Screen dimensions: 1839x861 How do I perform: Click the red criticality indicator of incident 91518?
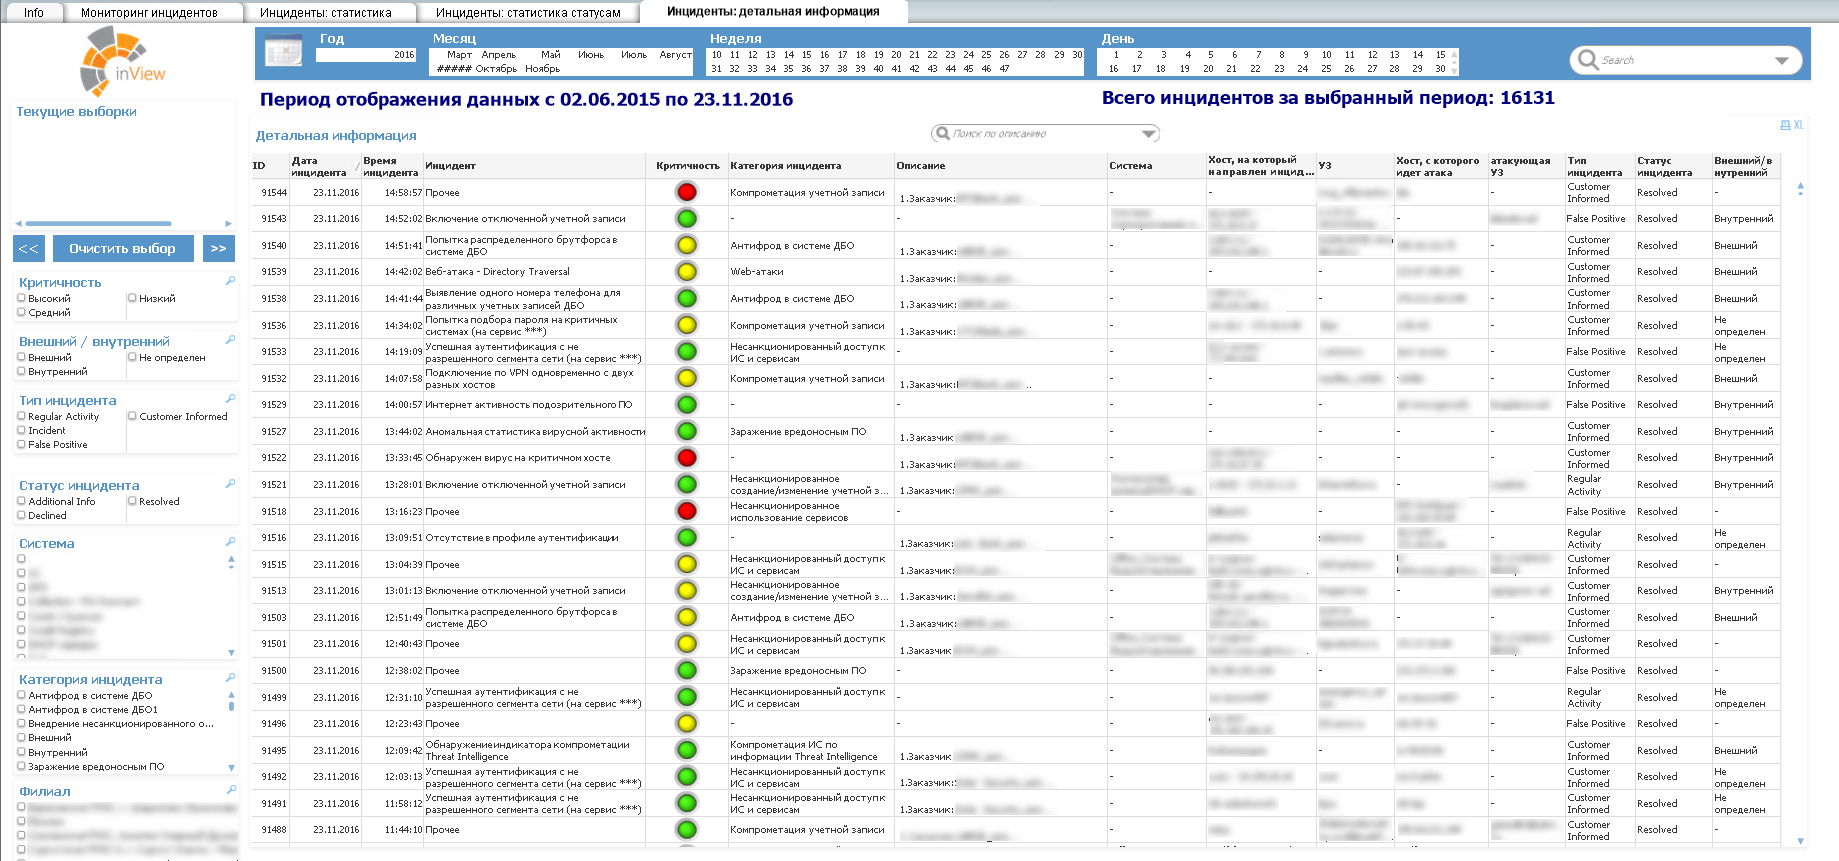[686, 511]
